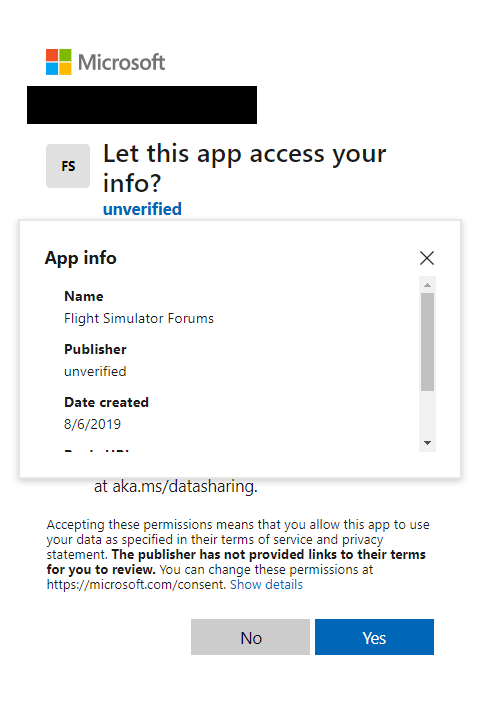Click the FS app icon tile
Screen dimensions: 479x701
pyautogui.click(x=68, y=166)
